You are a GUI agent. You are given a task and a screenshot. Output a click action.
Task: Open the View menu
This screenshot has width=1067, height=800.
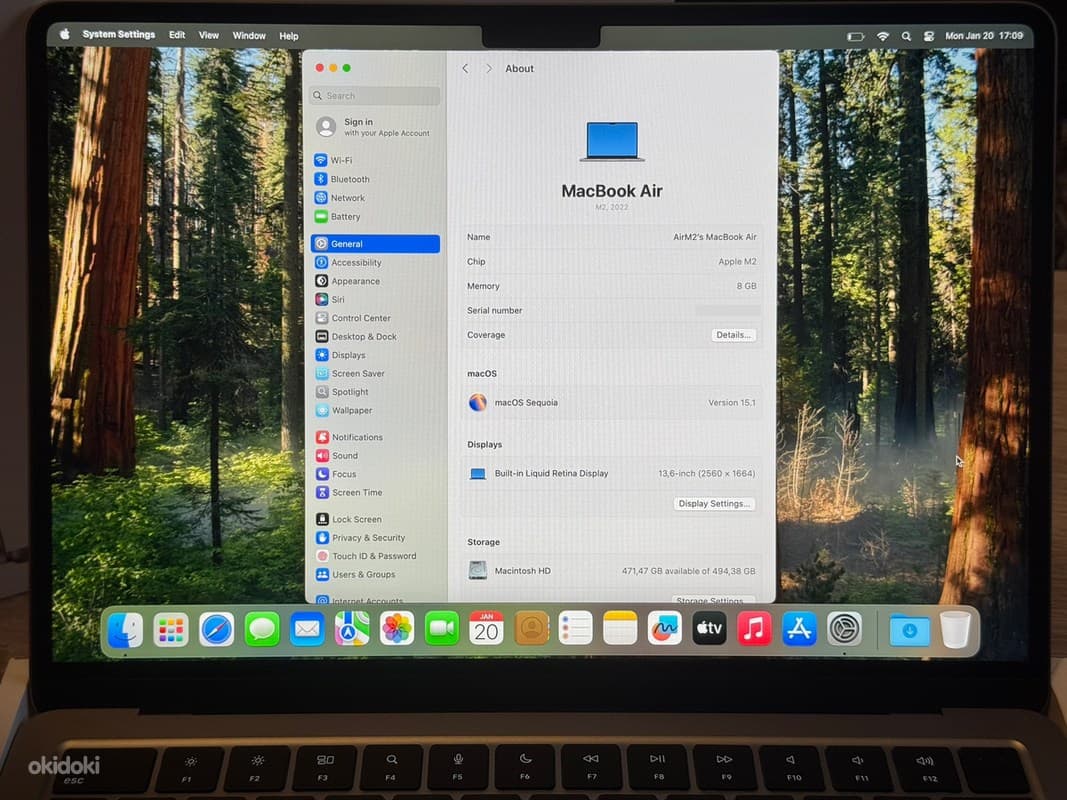pos(209,35)
